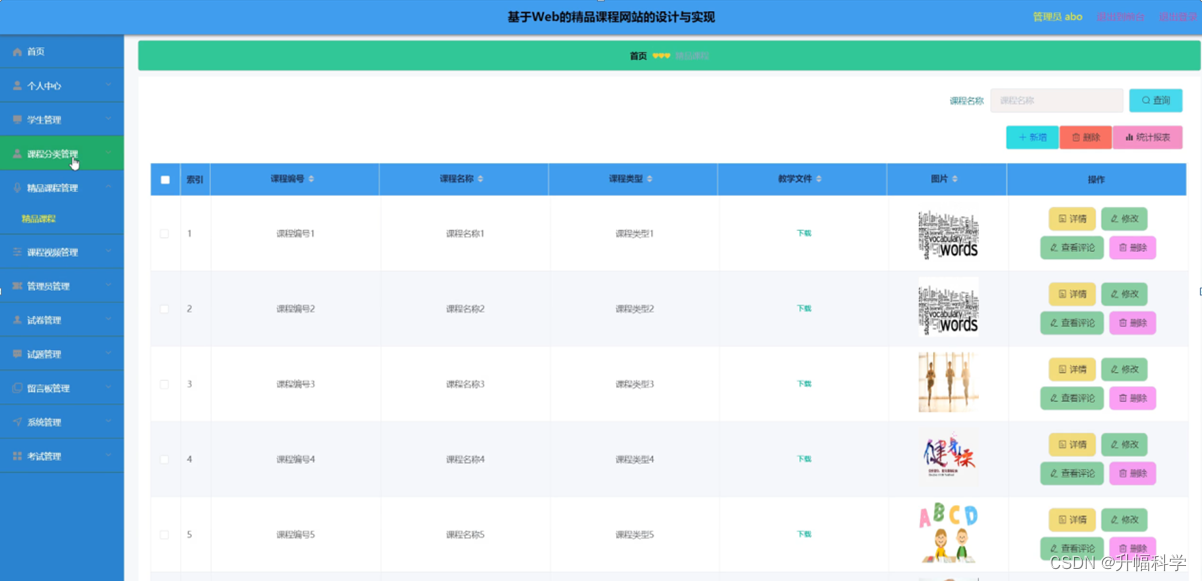
Task: Click 详情 for 课程编号1 row
Action: (1072, 219)
